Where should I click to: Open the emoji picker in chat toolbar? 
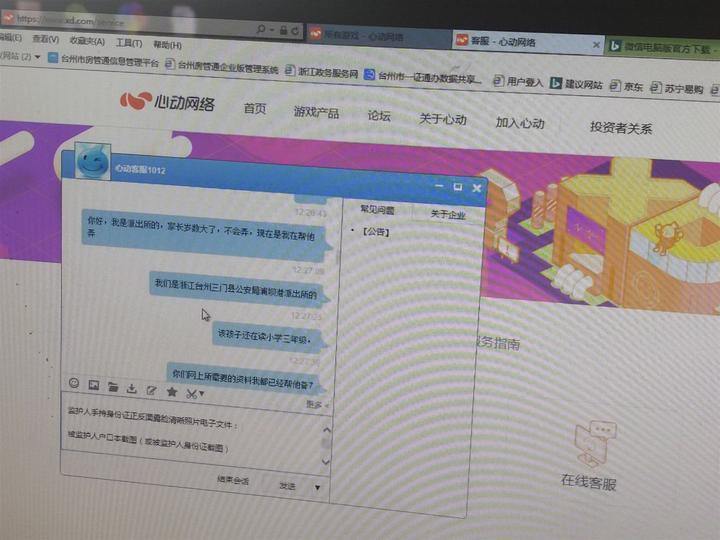74,383
